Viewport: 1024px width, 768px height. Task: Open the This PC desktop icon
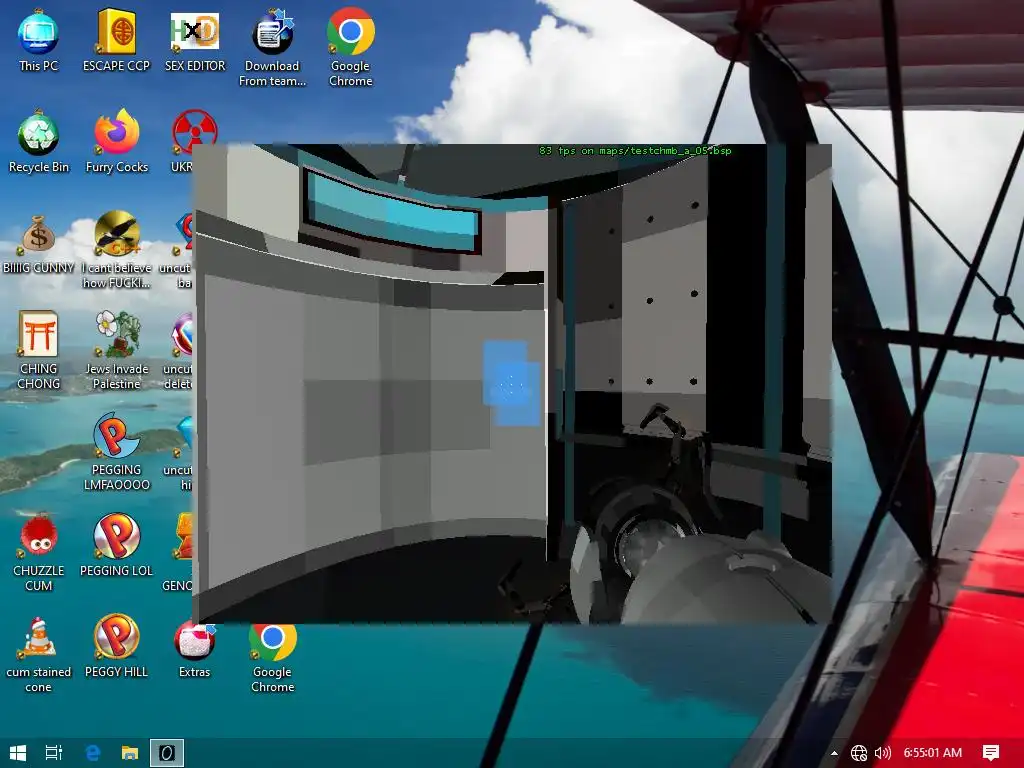coord(38,40)
